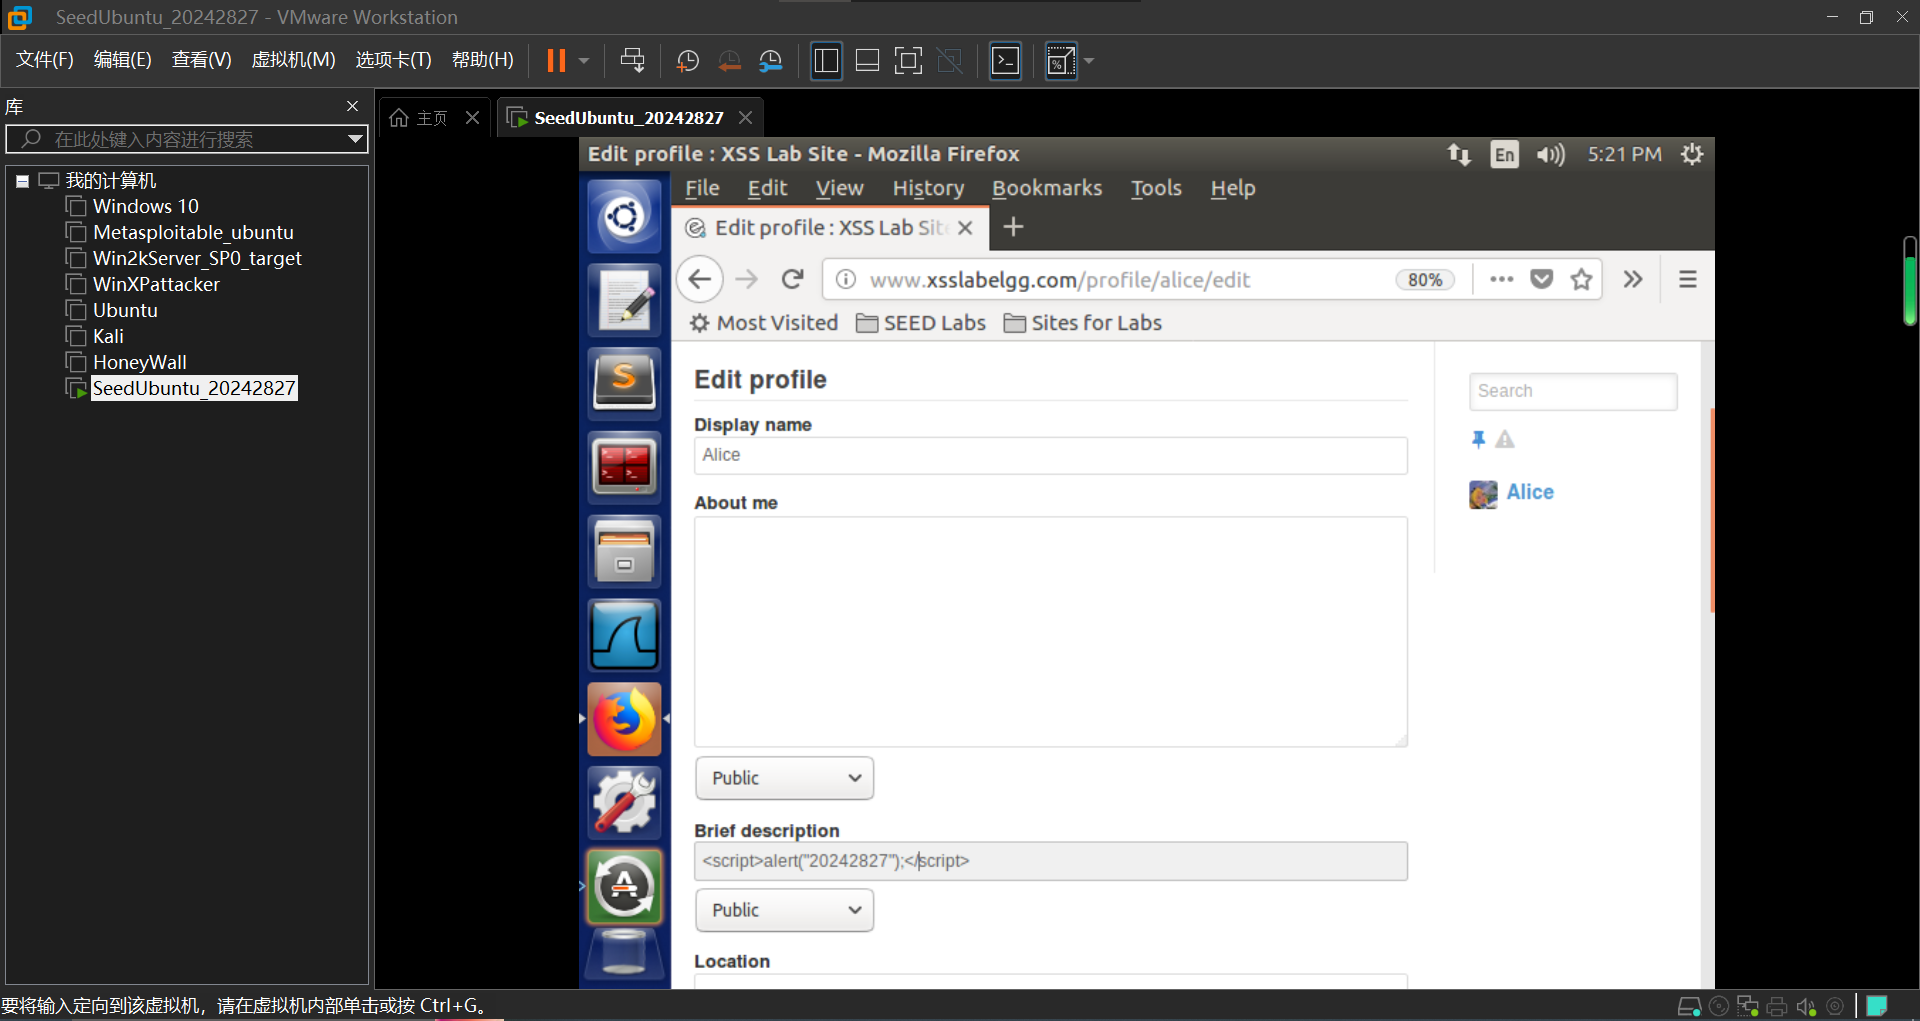Open the 编辑(E) menu in VMware
The image size is (1920, 1021).
click(123, 60)
